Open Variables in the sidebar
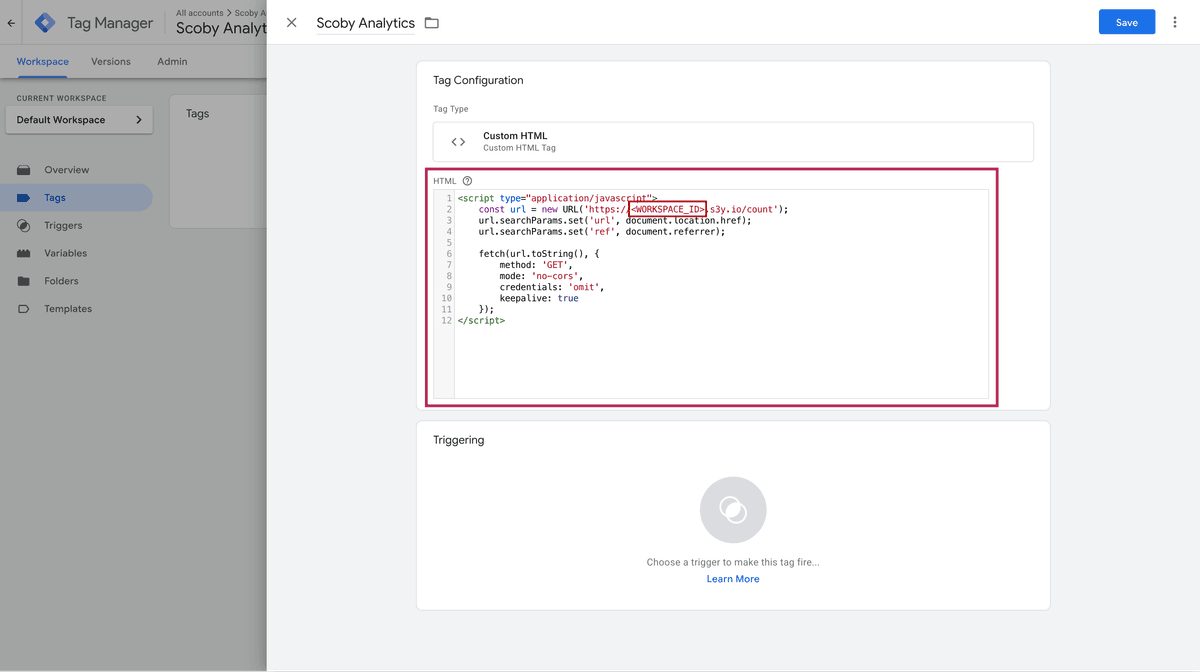This screenshot has width=1200, height=672. (65, 254)
